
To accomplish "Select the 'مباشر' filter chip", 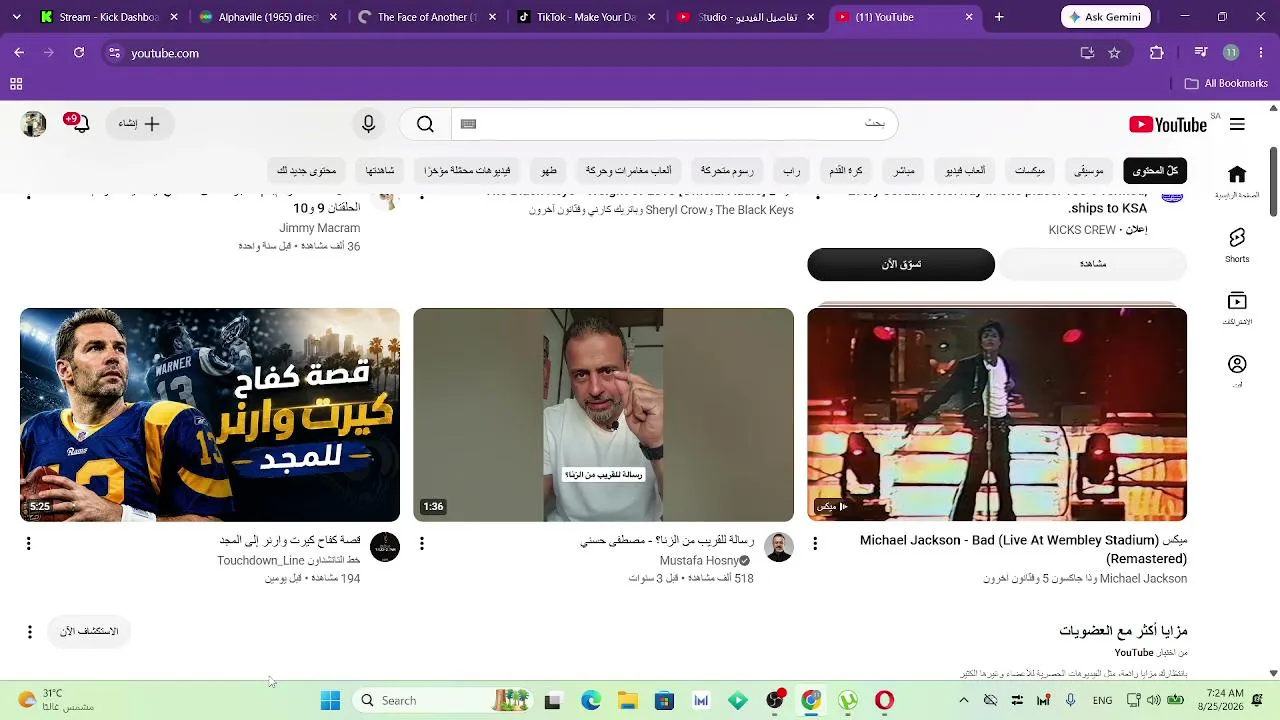I will pyautogui.click(x=904, y=171).
